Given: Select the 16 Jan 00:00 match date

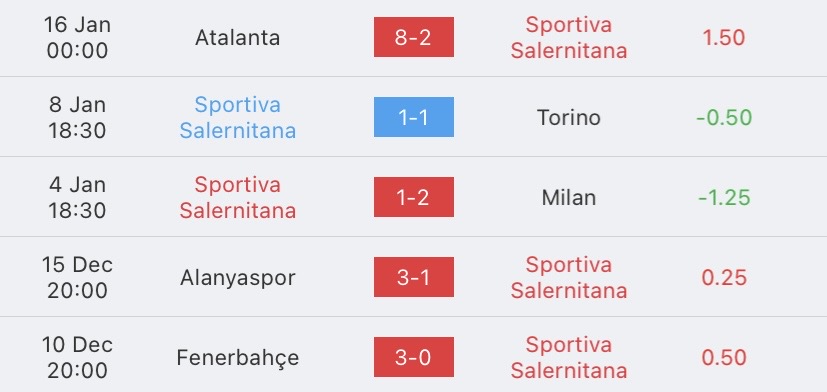Looking at the screenshot, I should [x=77, y=37].
